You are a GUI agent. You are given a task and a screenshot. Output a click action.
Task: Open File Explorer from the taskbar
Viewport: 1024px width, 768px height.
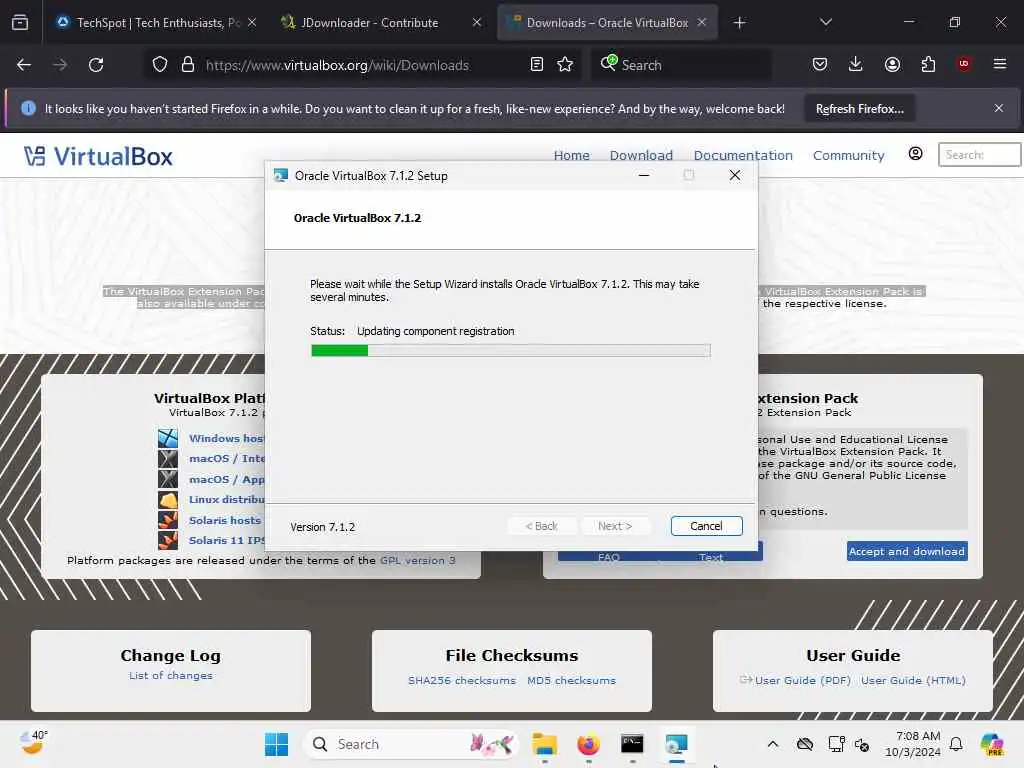(544, 744)
